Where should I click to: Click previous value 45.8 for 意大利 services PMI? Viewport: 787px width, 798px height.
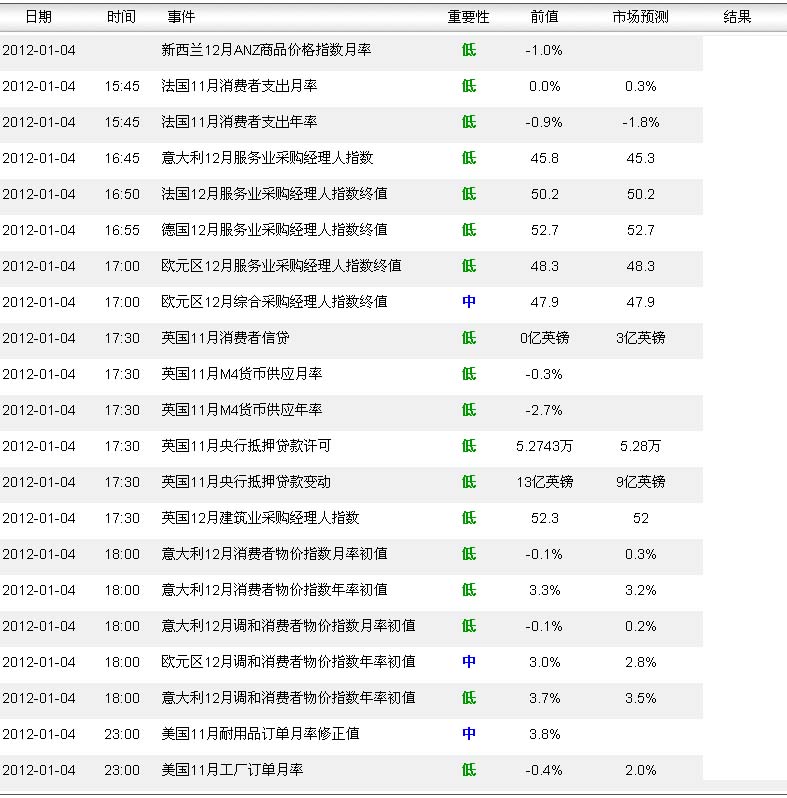coord(545,158)
